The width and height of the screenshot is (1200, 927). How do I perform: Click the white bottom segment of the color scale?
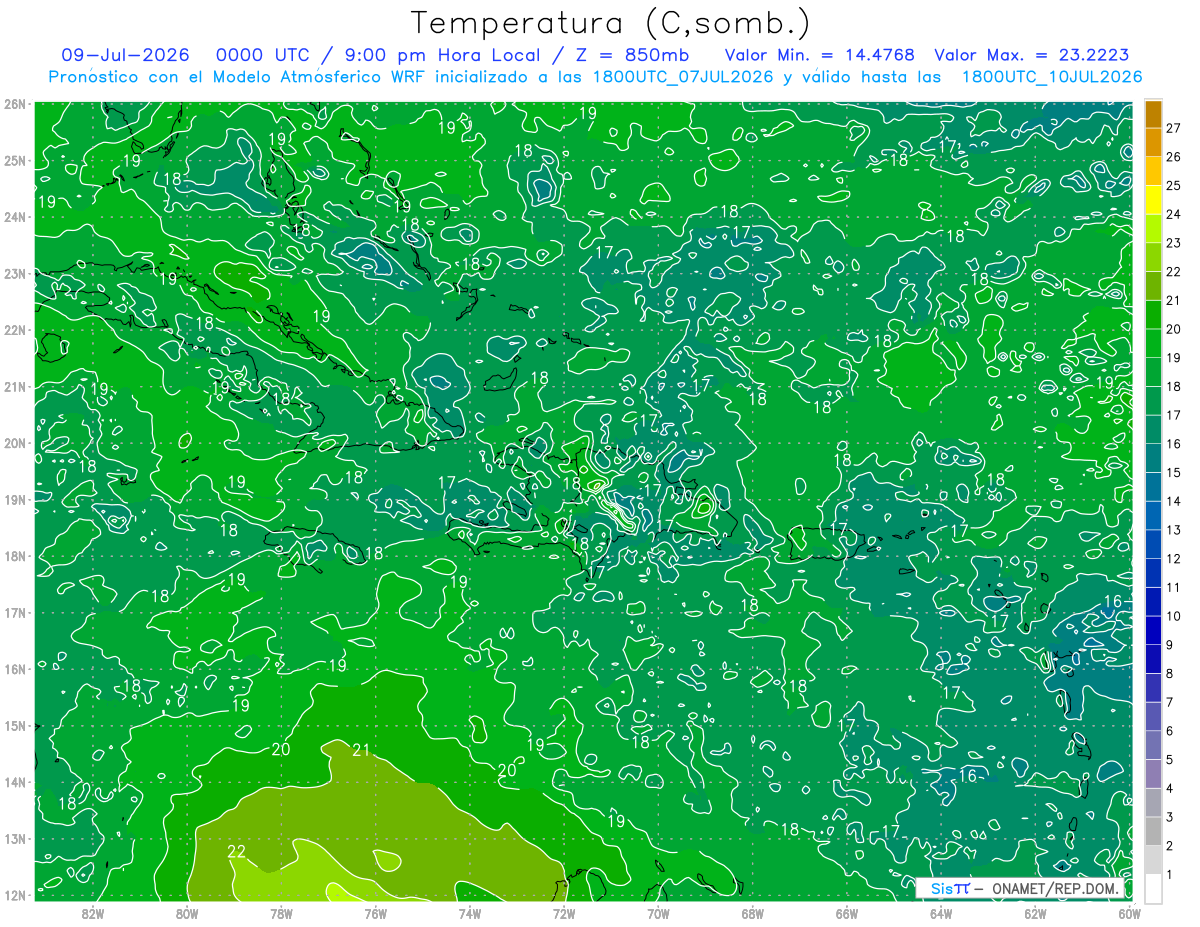(1153, 888)
